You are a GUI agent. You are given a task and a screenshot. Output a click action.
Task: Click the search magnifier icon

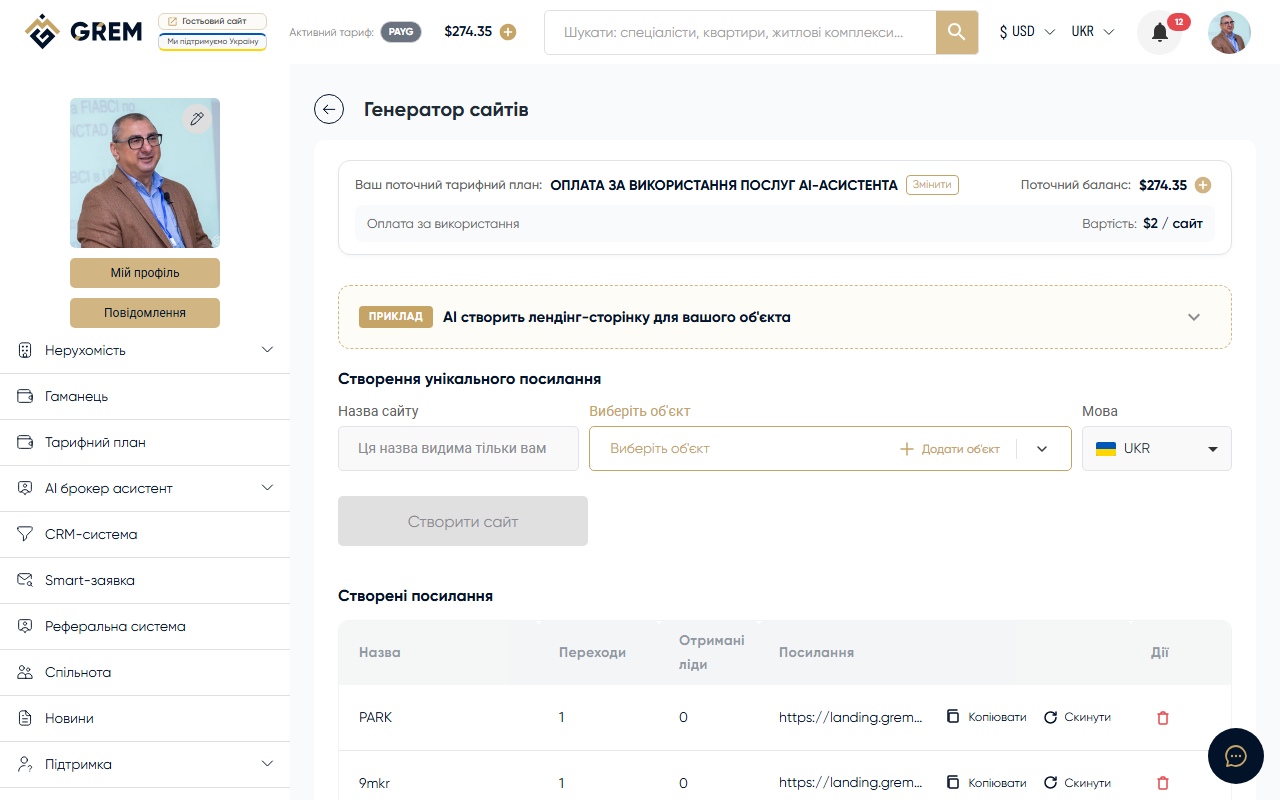(x=955, y=32)
